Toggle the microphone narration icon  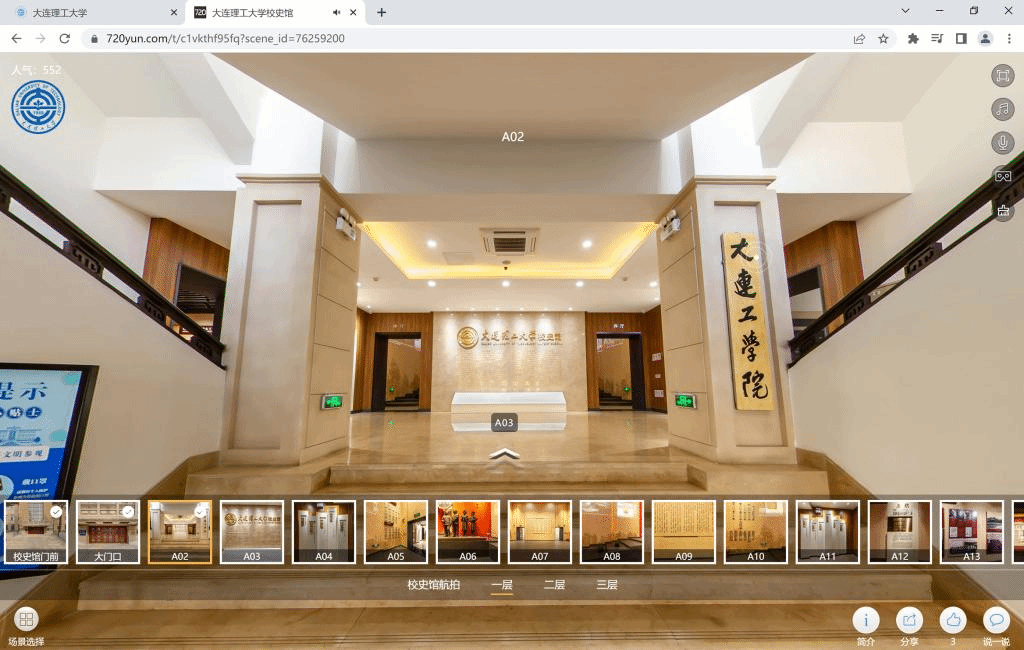click(x=1002, y=143)
